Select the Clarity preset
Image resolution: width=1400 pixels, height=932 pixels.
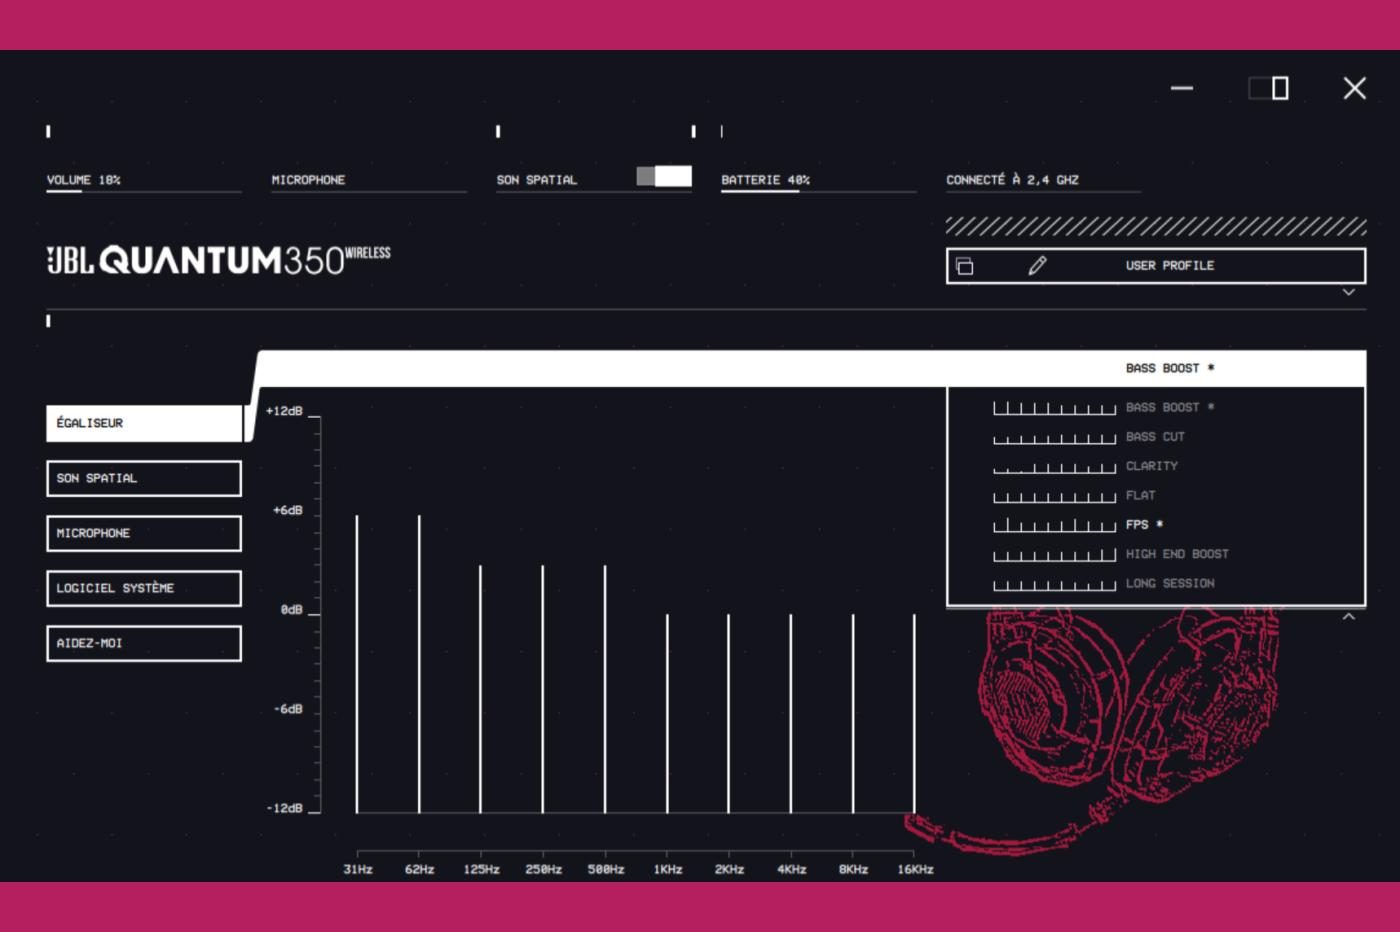1152,466
